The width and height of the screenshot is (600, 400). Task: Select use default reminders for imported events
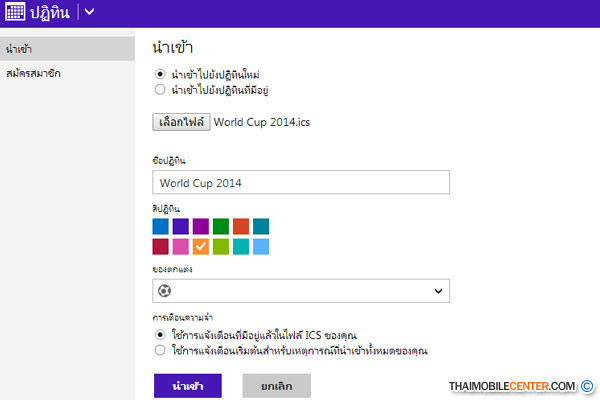coord(160,351)
